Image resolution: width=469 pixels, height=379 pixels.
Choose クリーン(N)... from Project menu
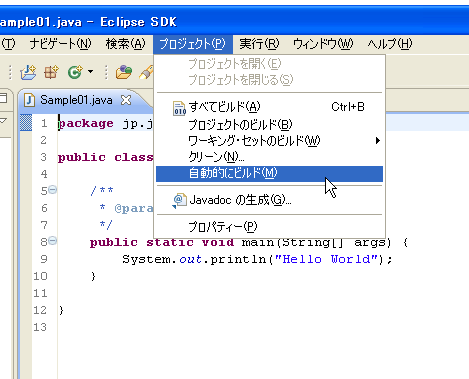269,157
